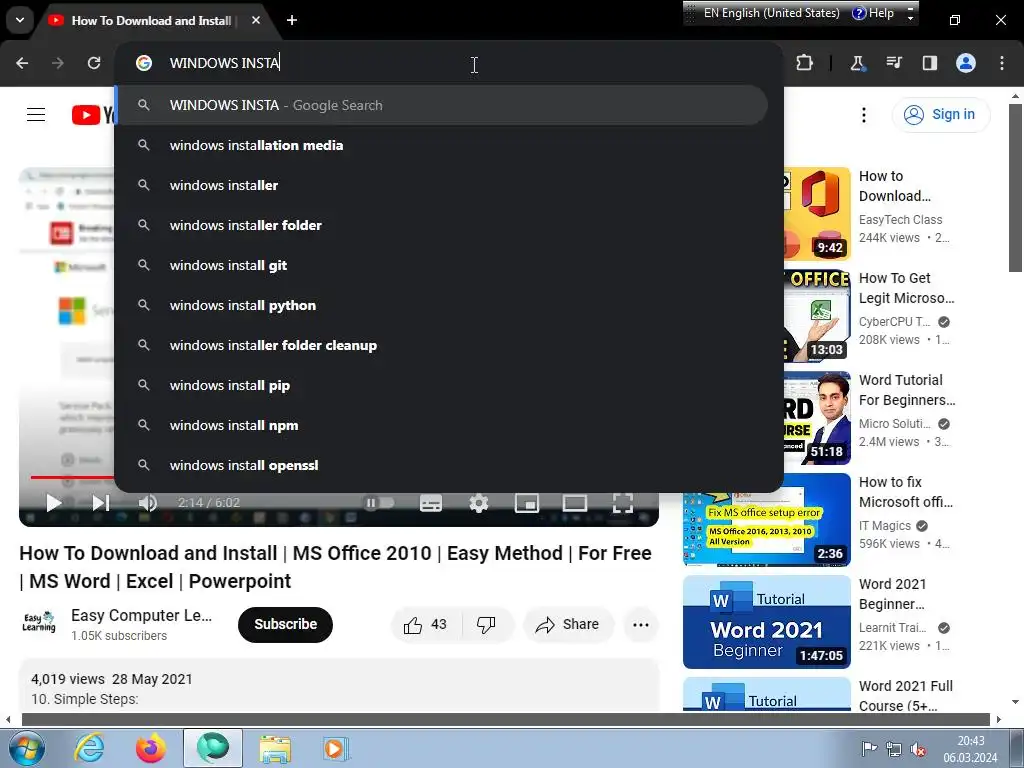Open Windows Explorer folder on taskbar
This screenshot has height=768, width=1024.
point(275,748)
